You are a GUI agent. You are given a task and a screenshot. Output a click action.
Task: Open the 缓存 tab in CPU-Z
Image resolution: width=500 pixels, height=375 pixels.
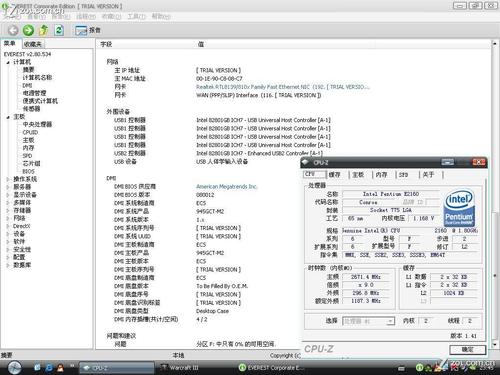tap(334, 174)
